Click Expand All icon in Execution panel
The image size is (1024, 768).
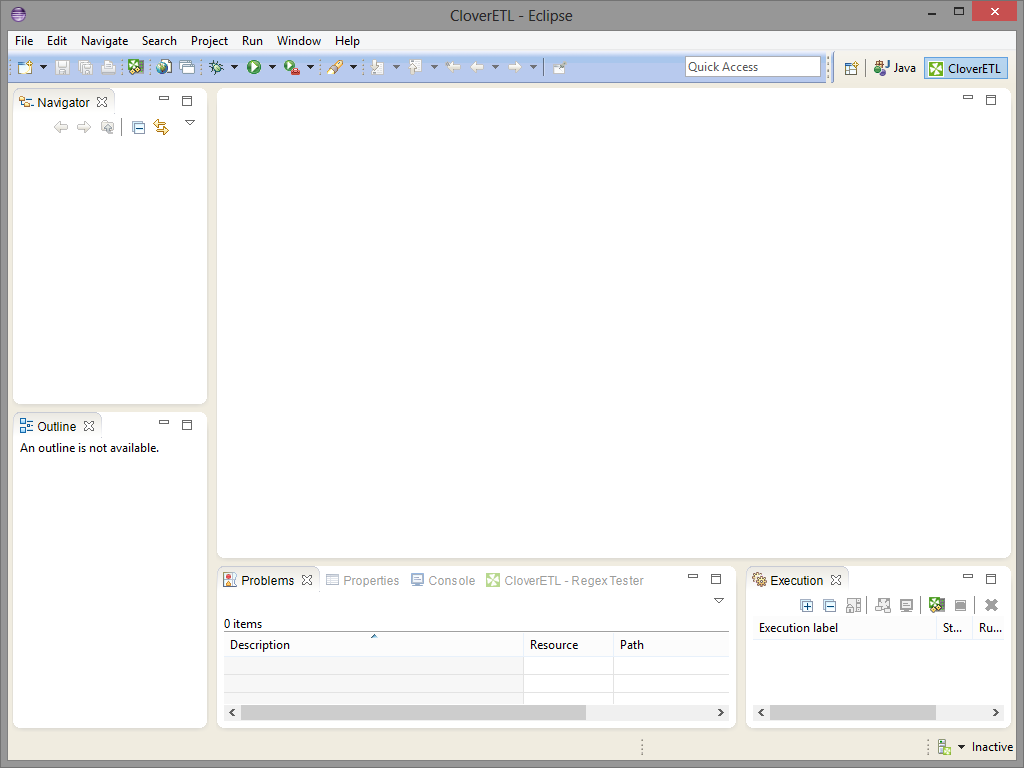pyautogui.click(x=807, y=605)
